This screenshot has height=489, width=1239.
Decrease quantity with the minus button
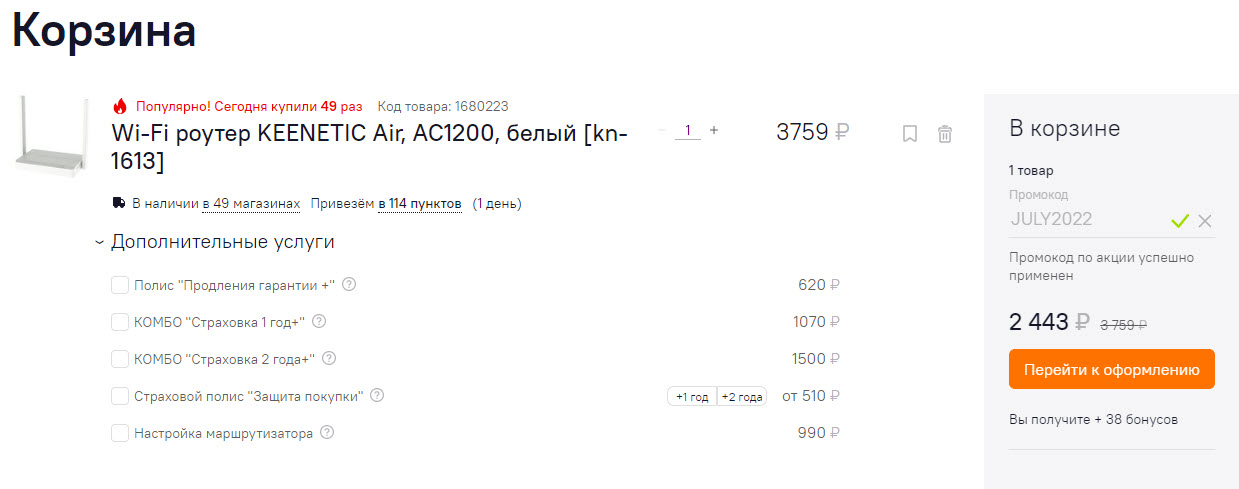(x=662, y=130)
